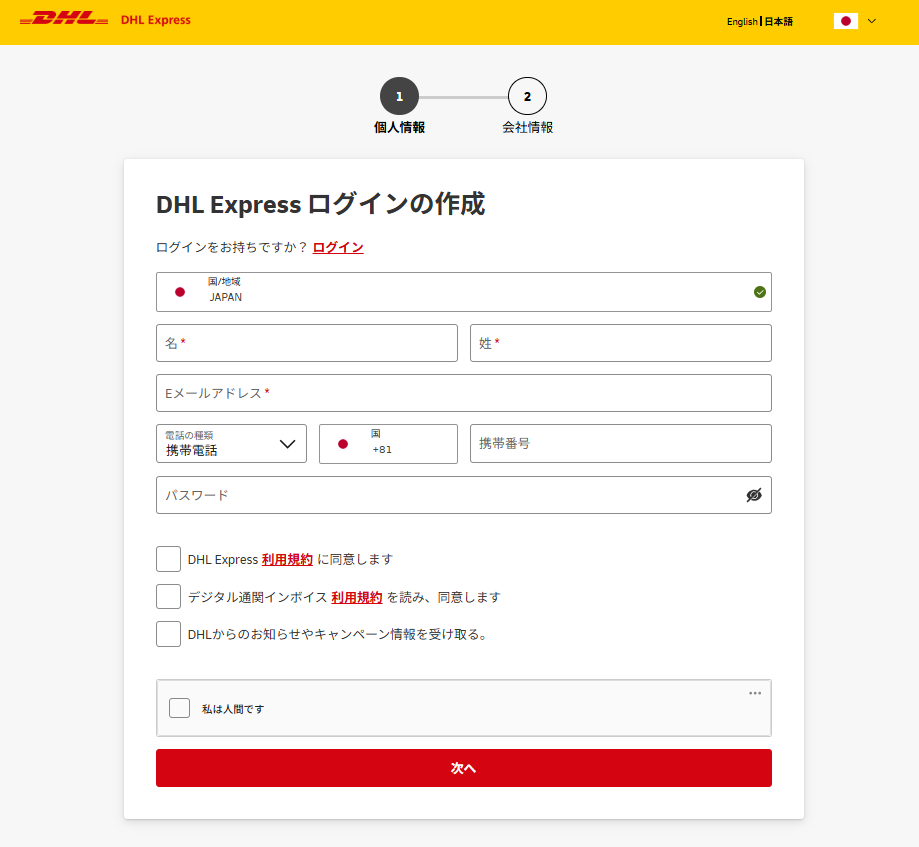Viewport: 919px width, 847px height.
Task: Open the 電話の種類 phone type dropdown
Action: click(231, 444)
